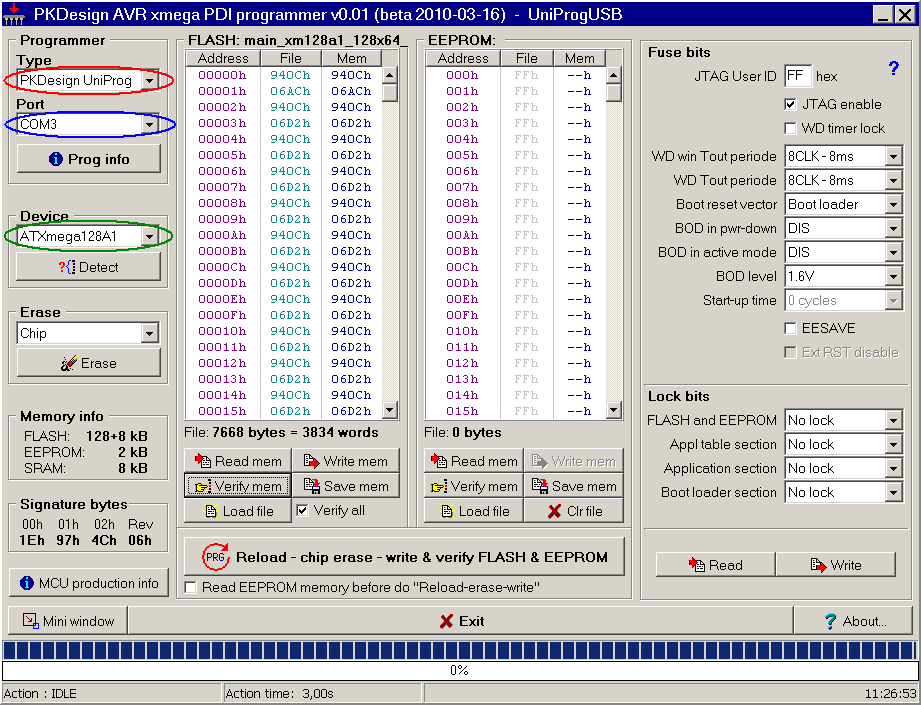Screen dimensions: 921x705
Task: Save EEPROM memory to file
Action: tap(574, 486)
